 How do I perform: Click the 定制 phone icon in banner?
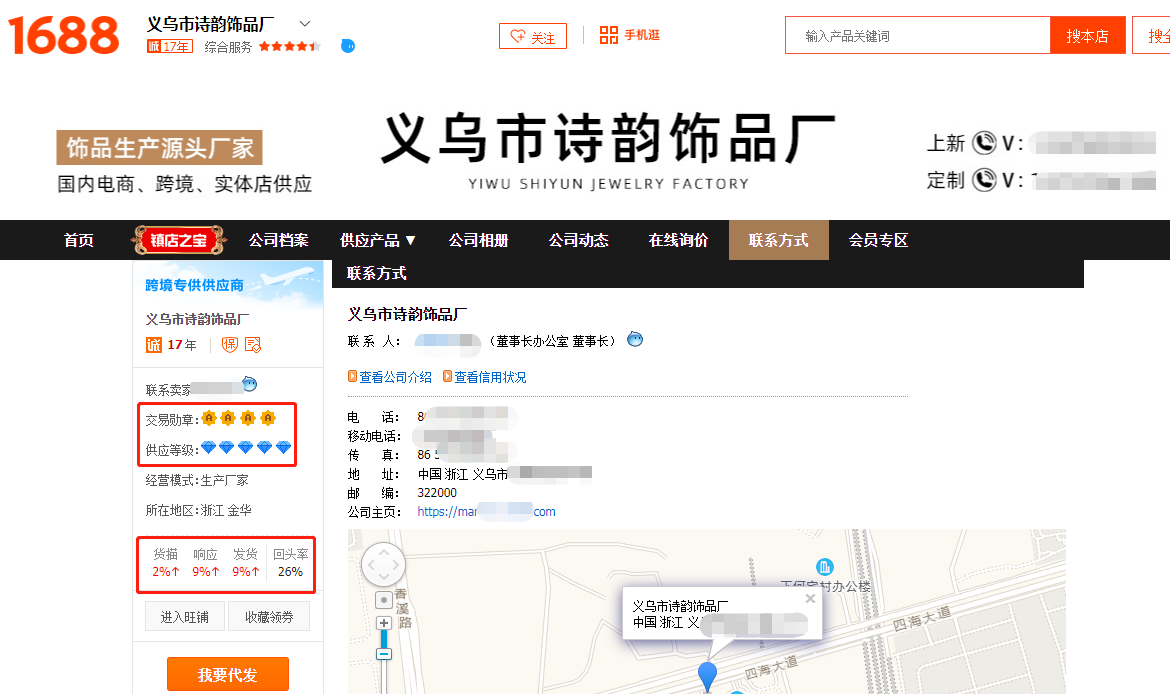(x=984, y=180)
